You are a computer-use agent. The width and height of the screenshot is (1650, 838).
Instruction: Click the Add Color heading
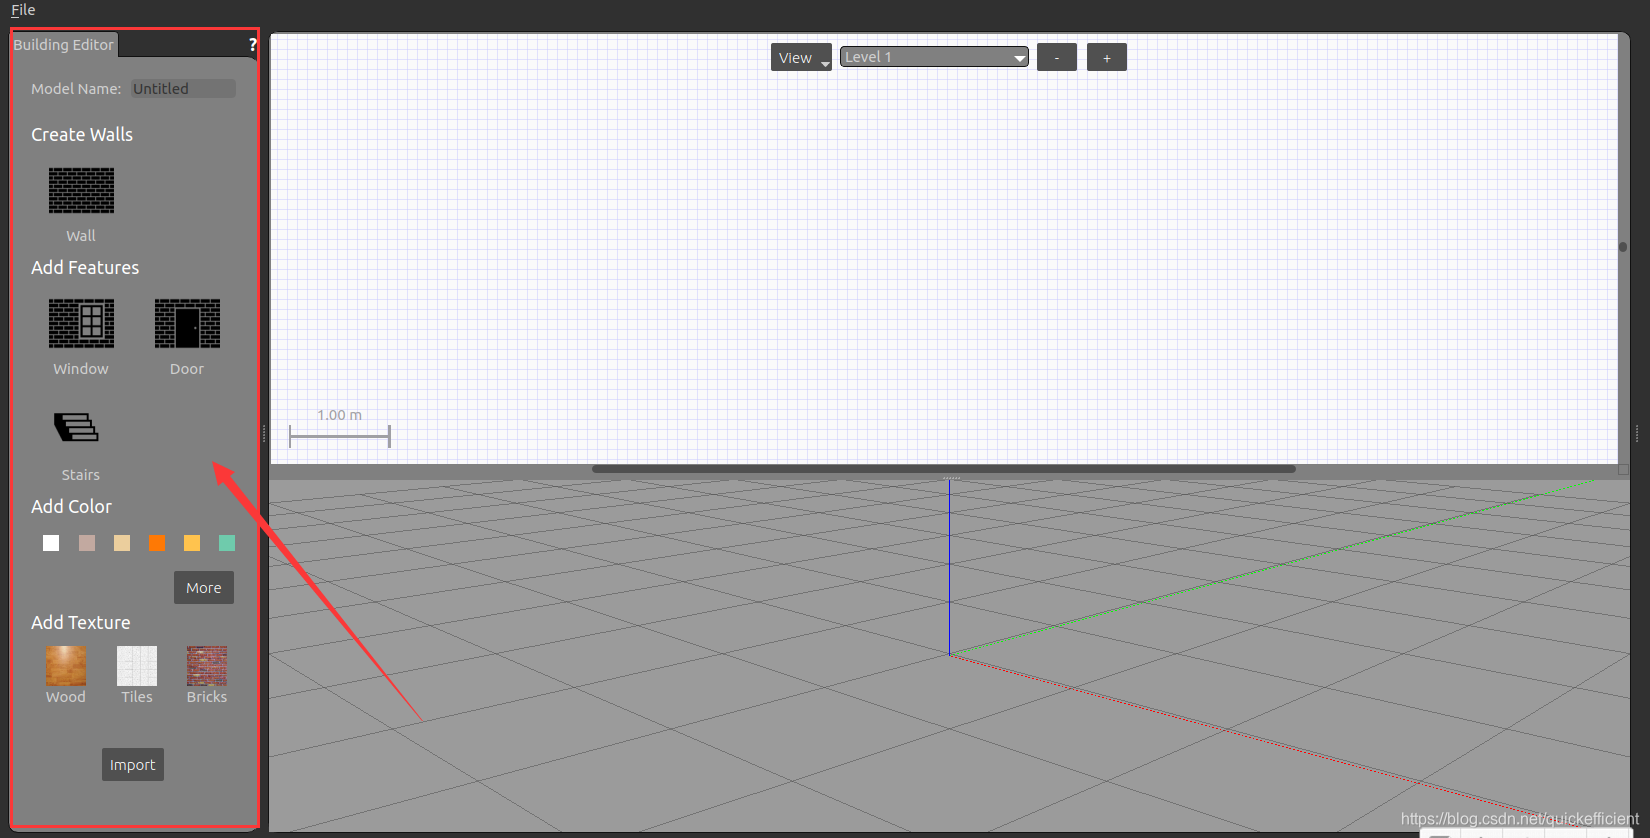click(x=71, y=507)
